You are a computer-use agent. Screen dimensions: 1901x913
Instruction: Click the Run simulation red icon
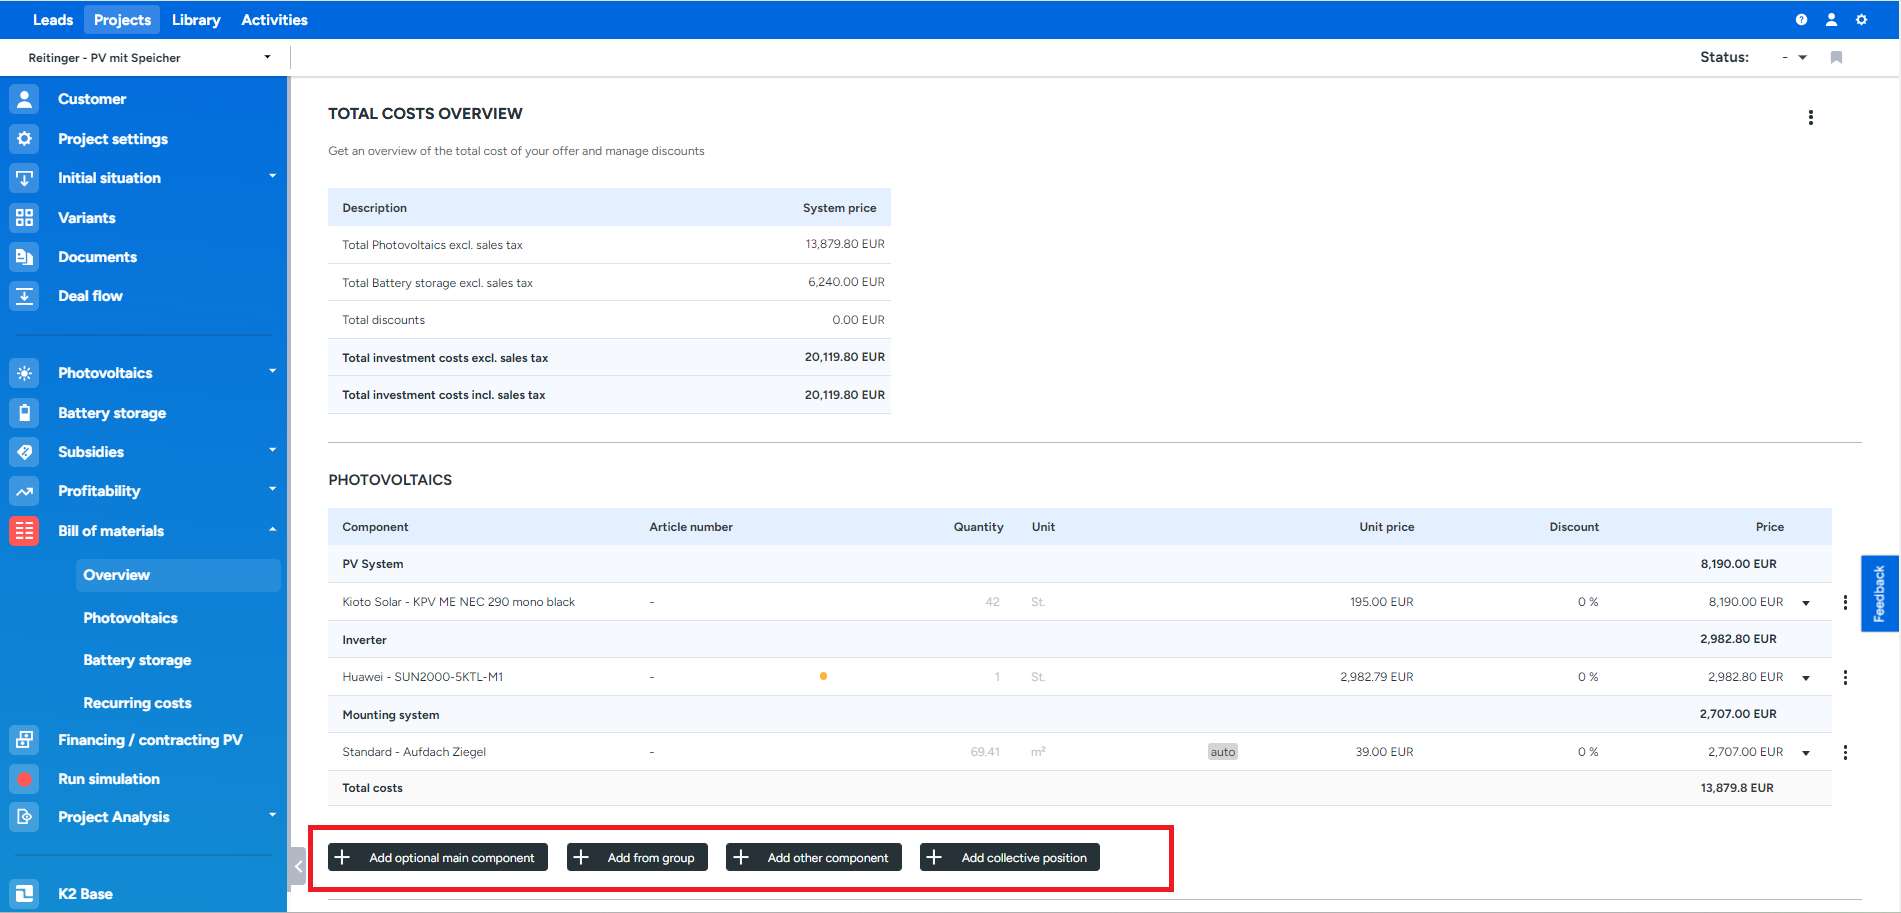(24, 779)
